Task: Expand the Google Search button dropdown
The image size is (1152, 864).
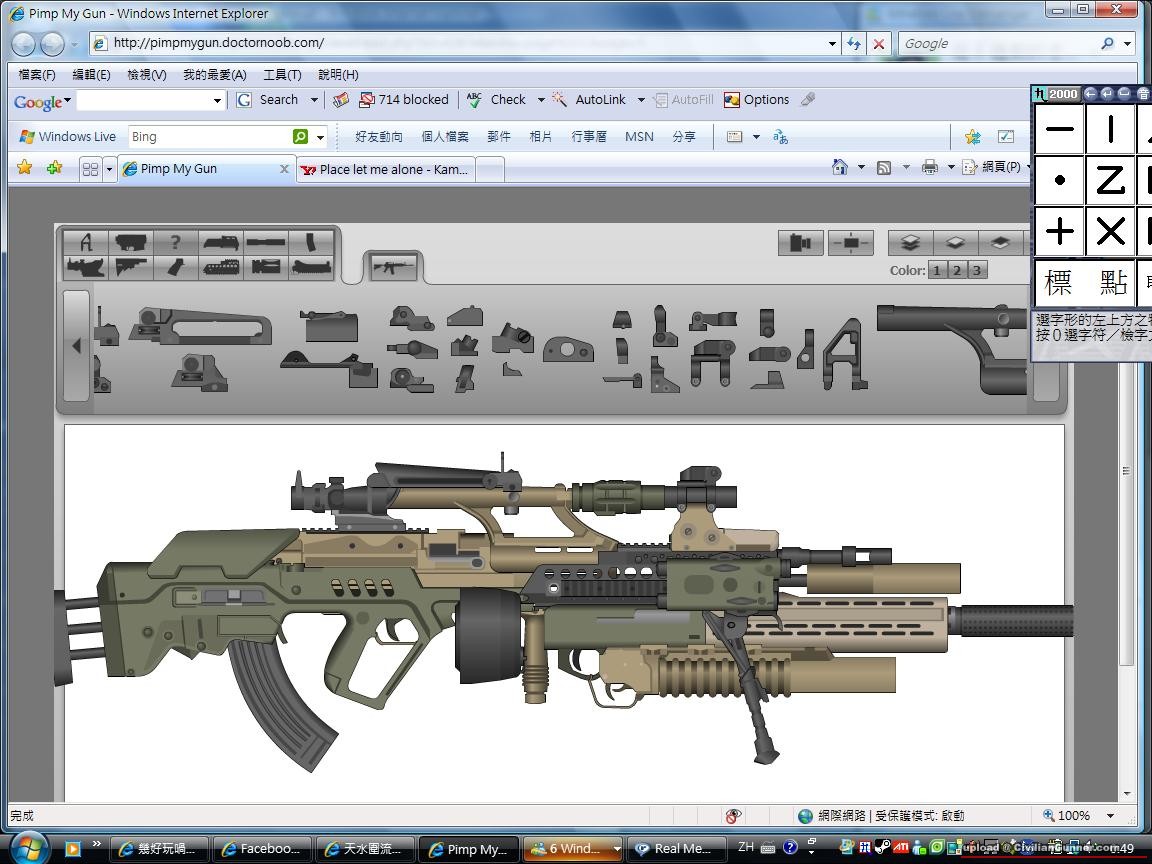Action: [x=314, y=100]
